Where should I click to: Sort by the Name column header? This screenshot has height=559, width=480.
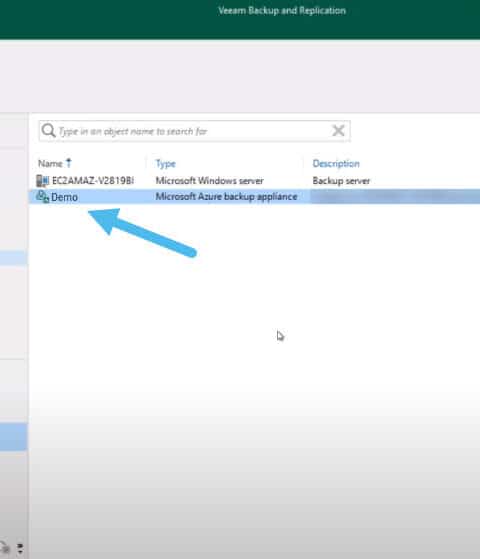point(50,164)
